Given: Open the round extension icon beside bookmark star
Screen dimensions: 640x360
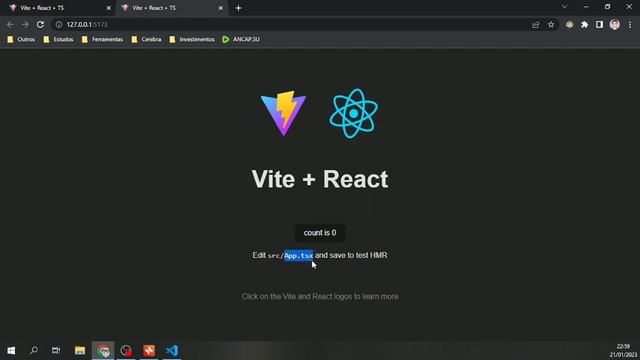Looking at the screenshot, I should (569, 24).
